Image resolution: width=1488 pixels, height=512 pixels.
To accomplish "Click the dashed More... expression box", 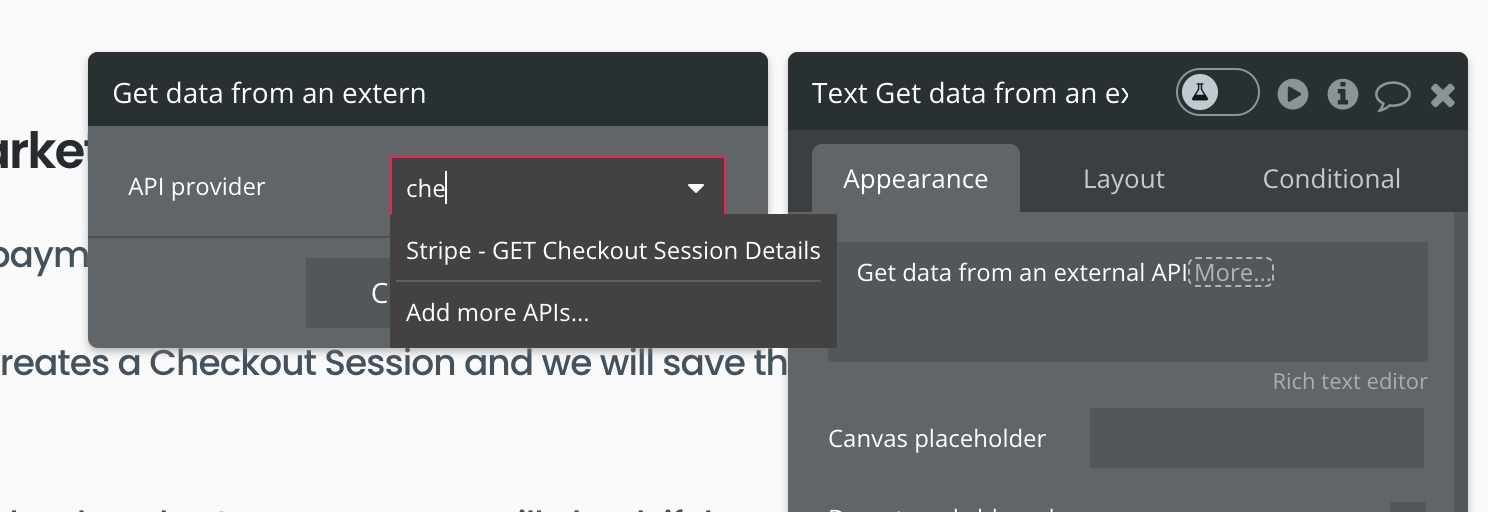I will click(1230, 273).
